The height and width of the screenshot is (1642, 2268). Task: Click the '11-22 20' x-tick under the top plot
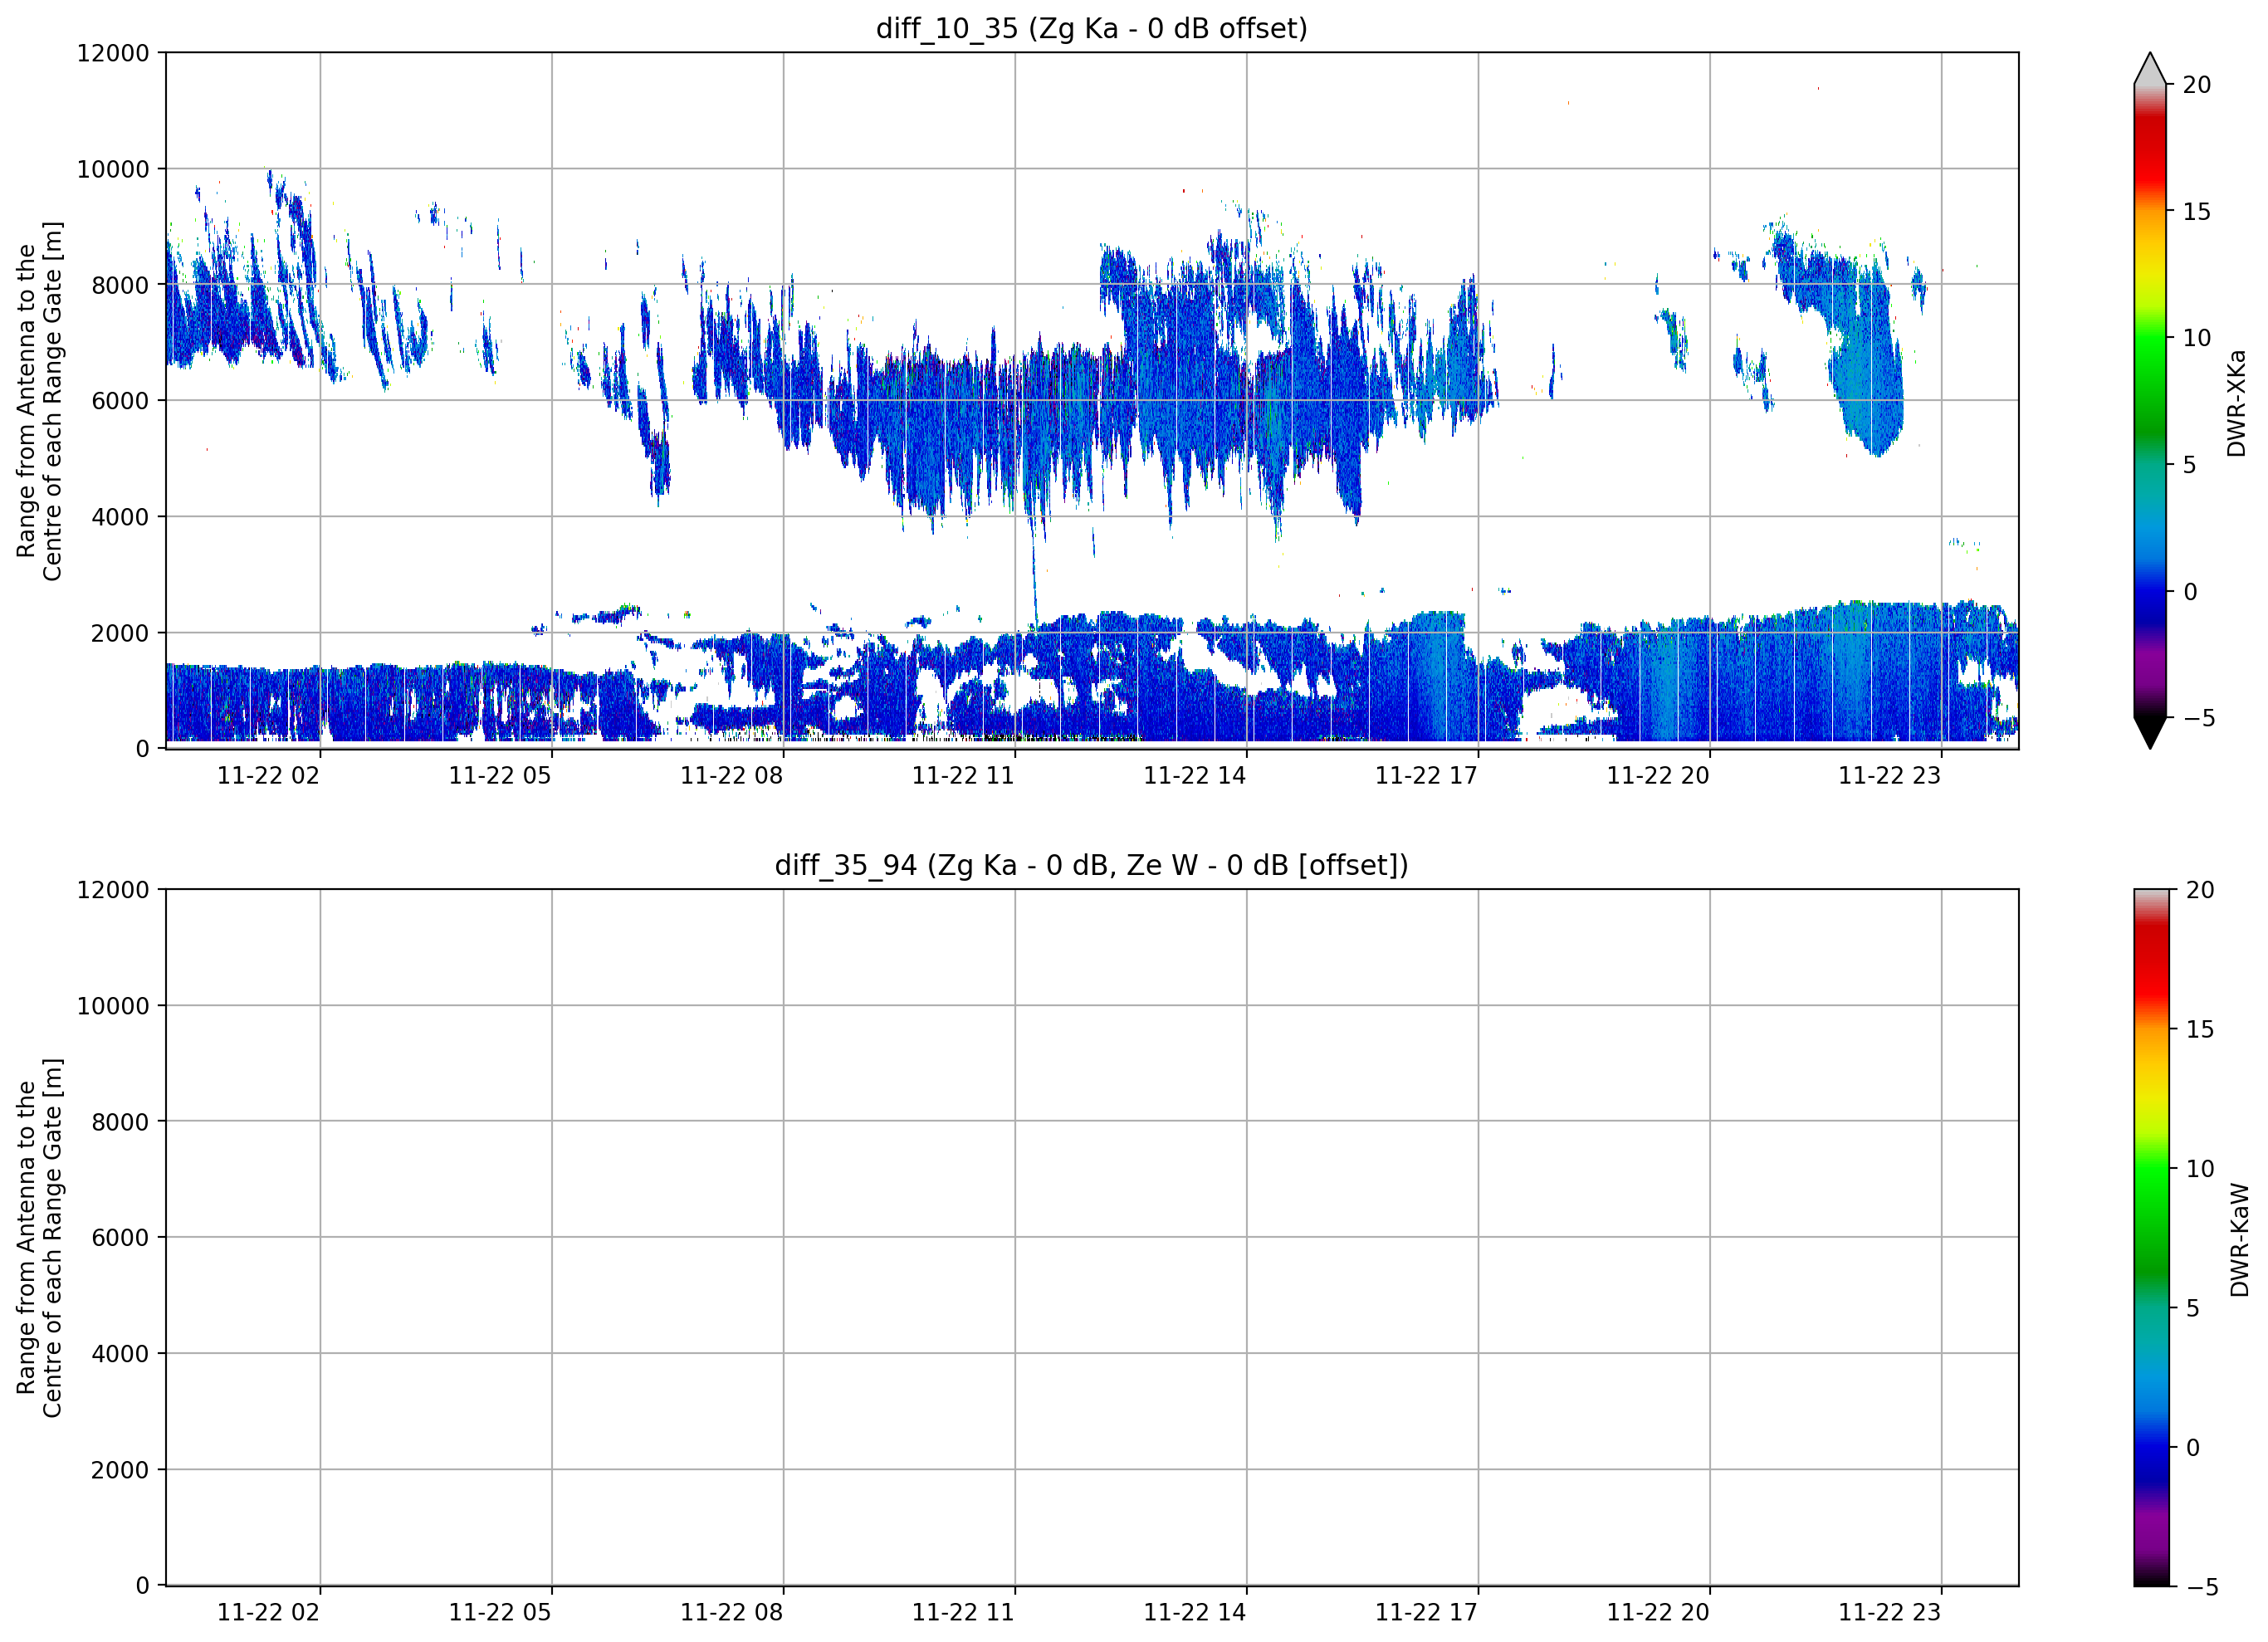pos(1658,776)
